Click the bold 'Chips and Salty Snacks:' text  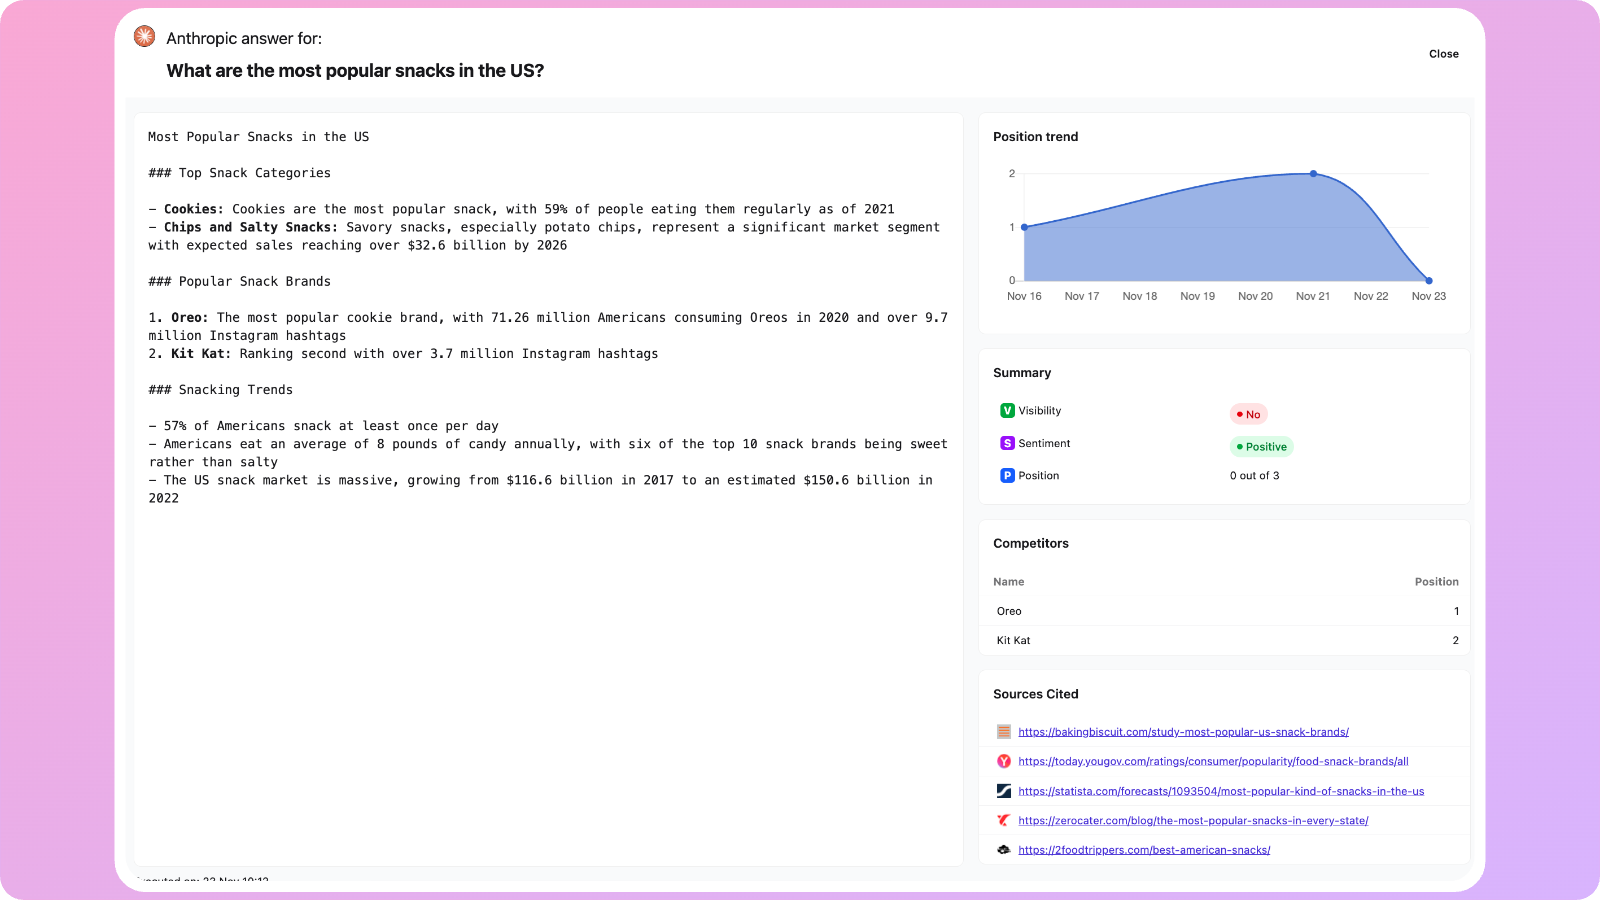[x=251, y=227]
